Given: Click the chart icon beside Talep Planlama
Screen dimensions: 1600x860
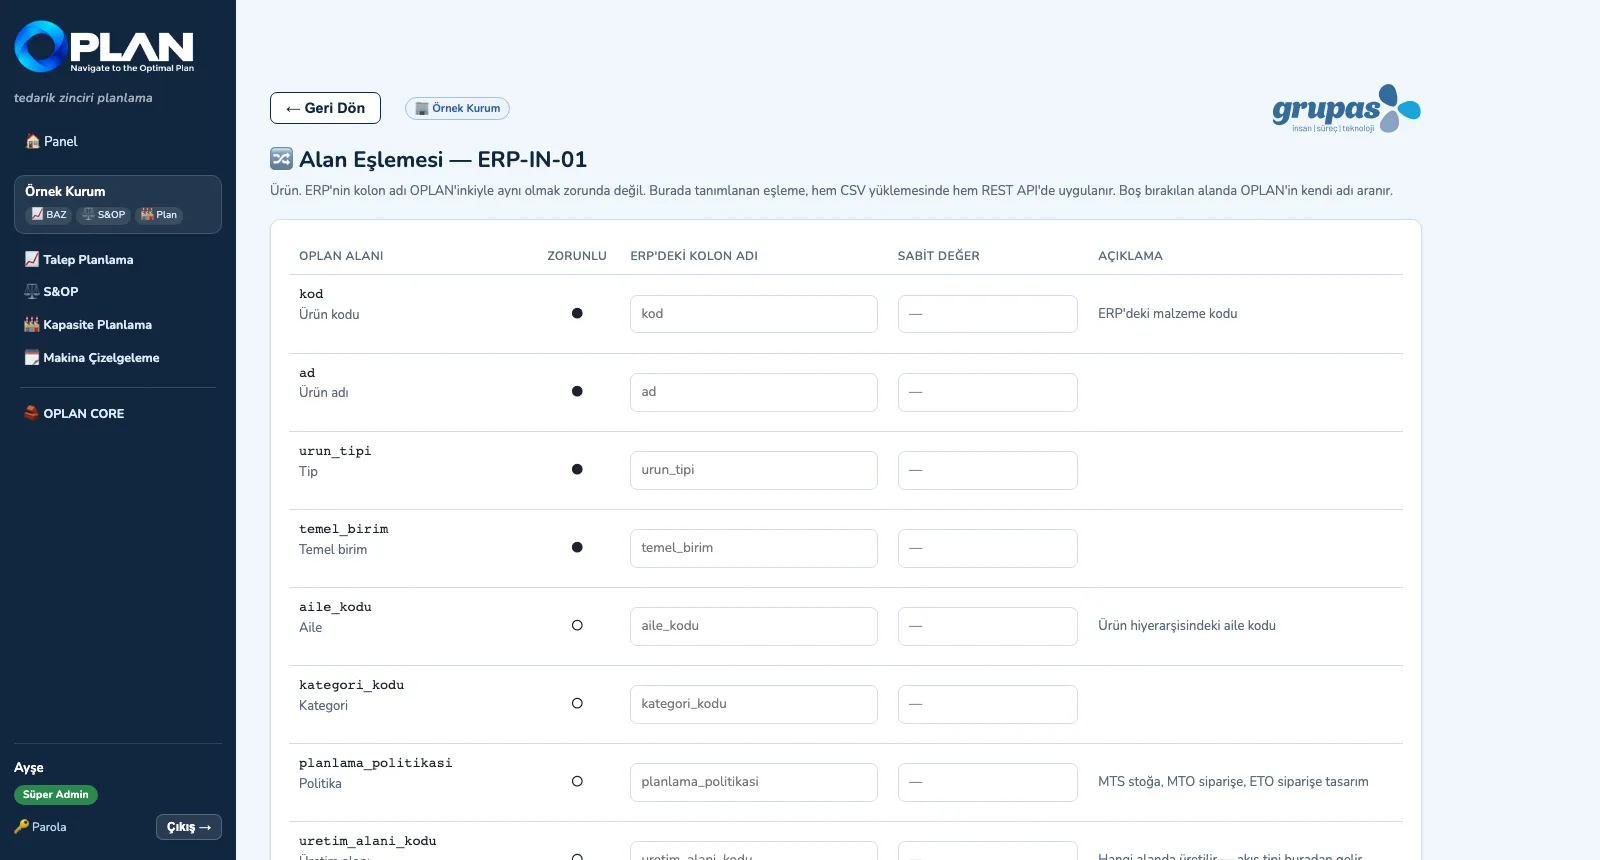Looking at the screenshot, I should click(x=32, y=259).
